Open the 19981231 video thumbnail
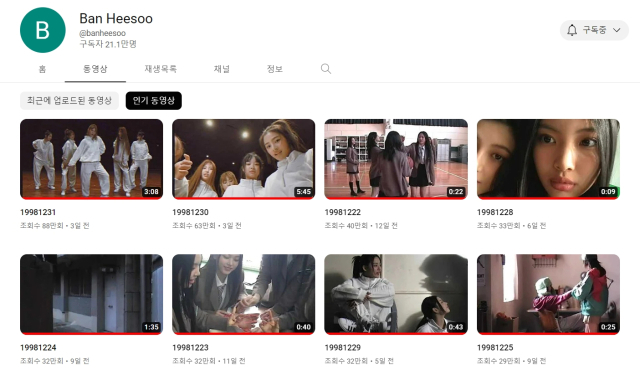Viewport: 640px width, 370px height. coord(91,159)
